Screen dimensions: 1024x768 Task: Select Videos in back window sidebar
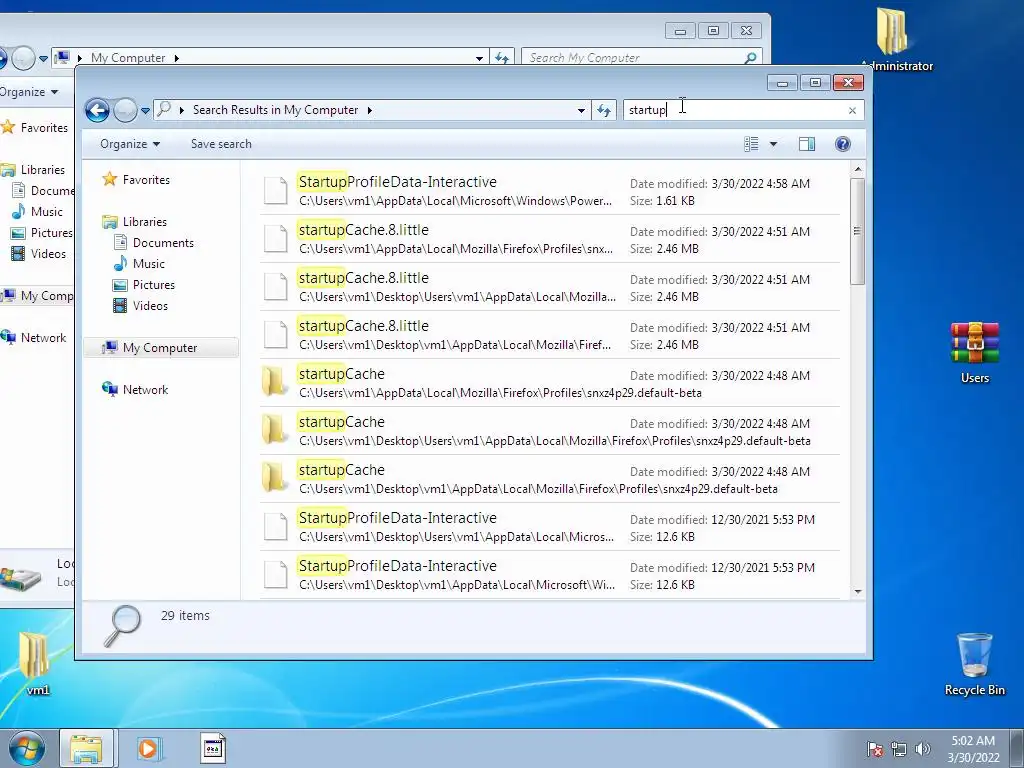click(x=39, y=253)
